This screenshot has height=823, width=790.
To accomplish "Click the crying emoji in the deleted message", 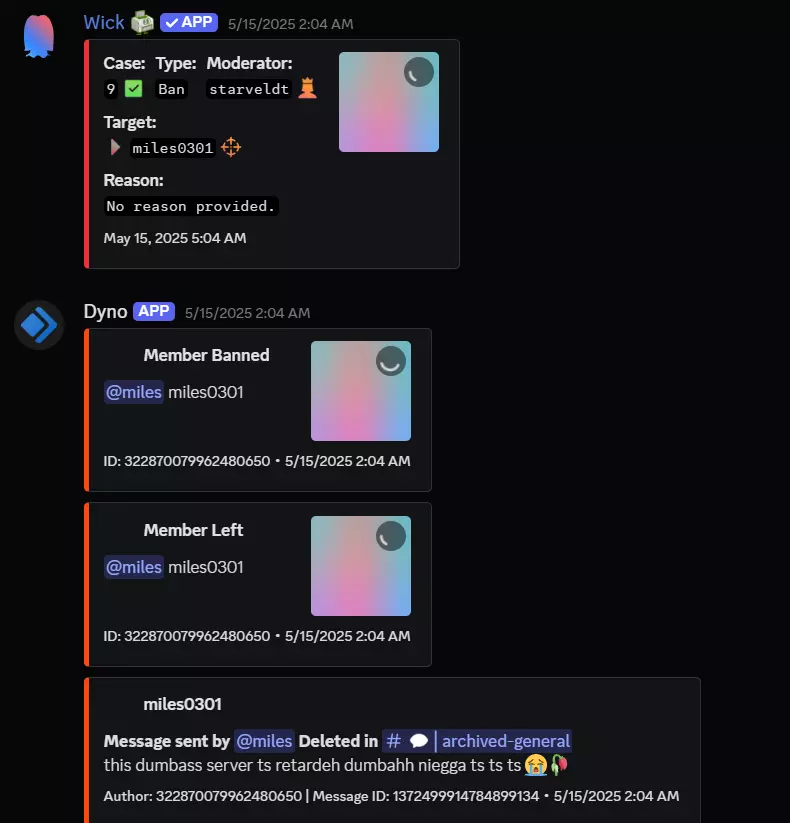I will click(535, 765).
